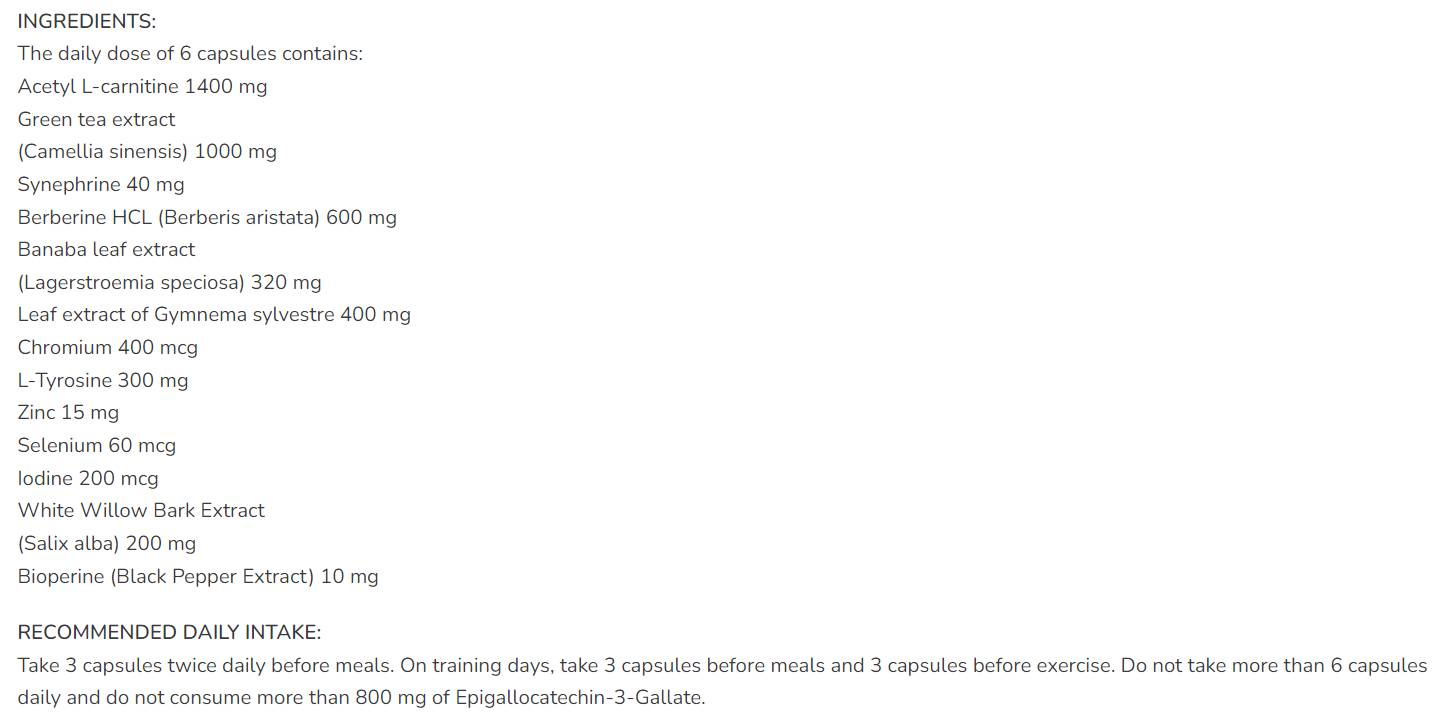Image resolution: width=1438 pixels, height=723 pixels.
Task: Click the Zinc 15 mg entry
Action: pyautogui.click(x=68, y=413)
